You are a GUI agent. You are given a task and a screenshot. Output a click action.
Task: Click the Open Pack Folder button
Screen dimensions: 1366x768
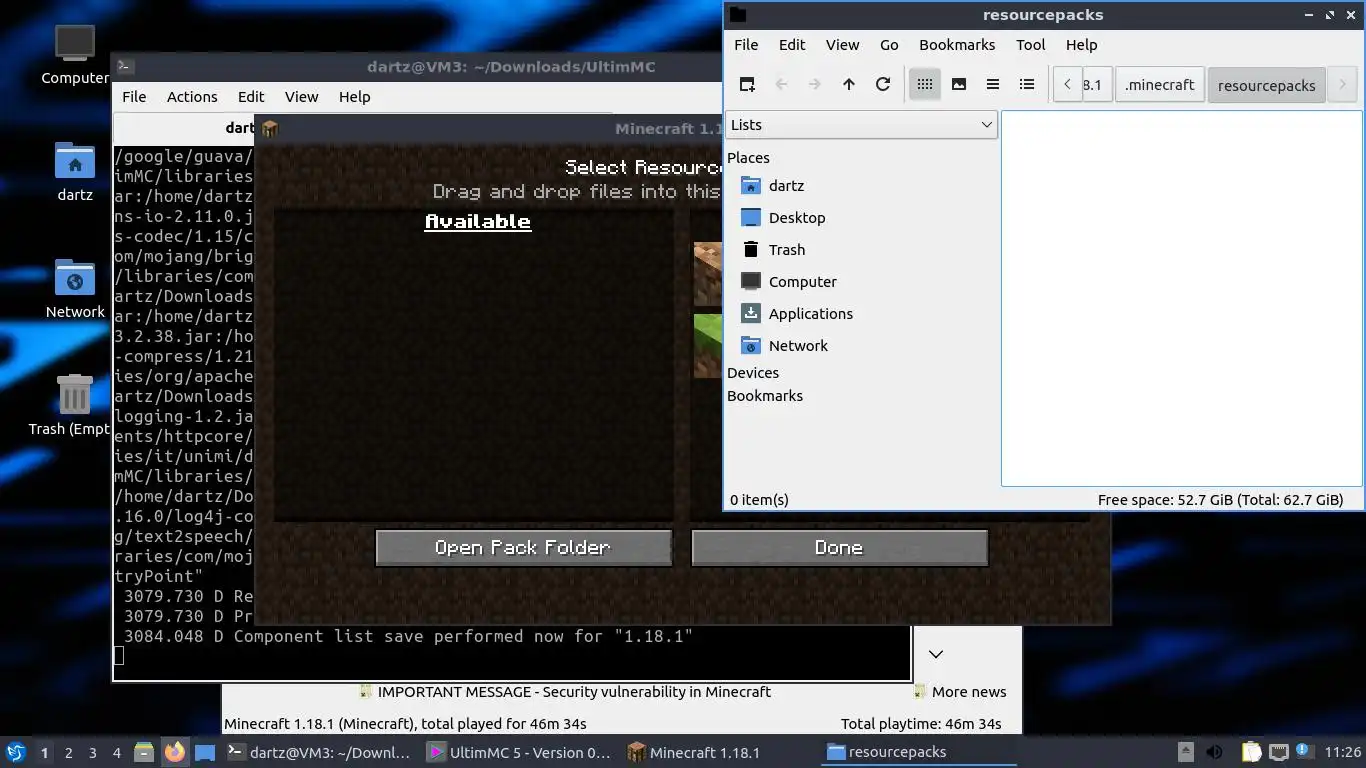[x=523, y=548]
